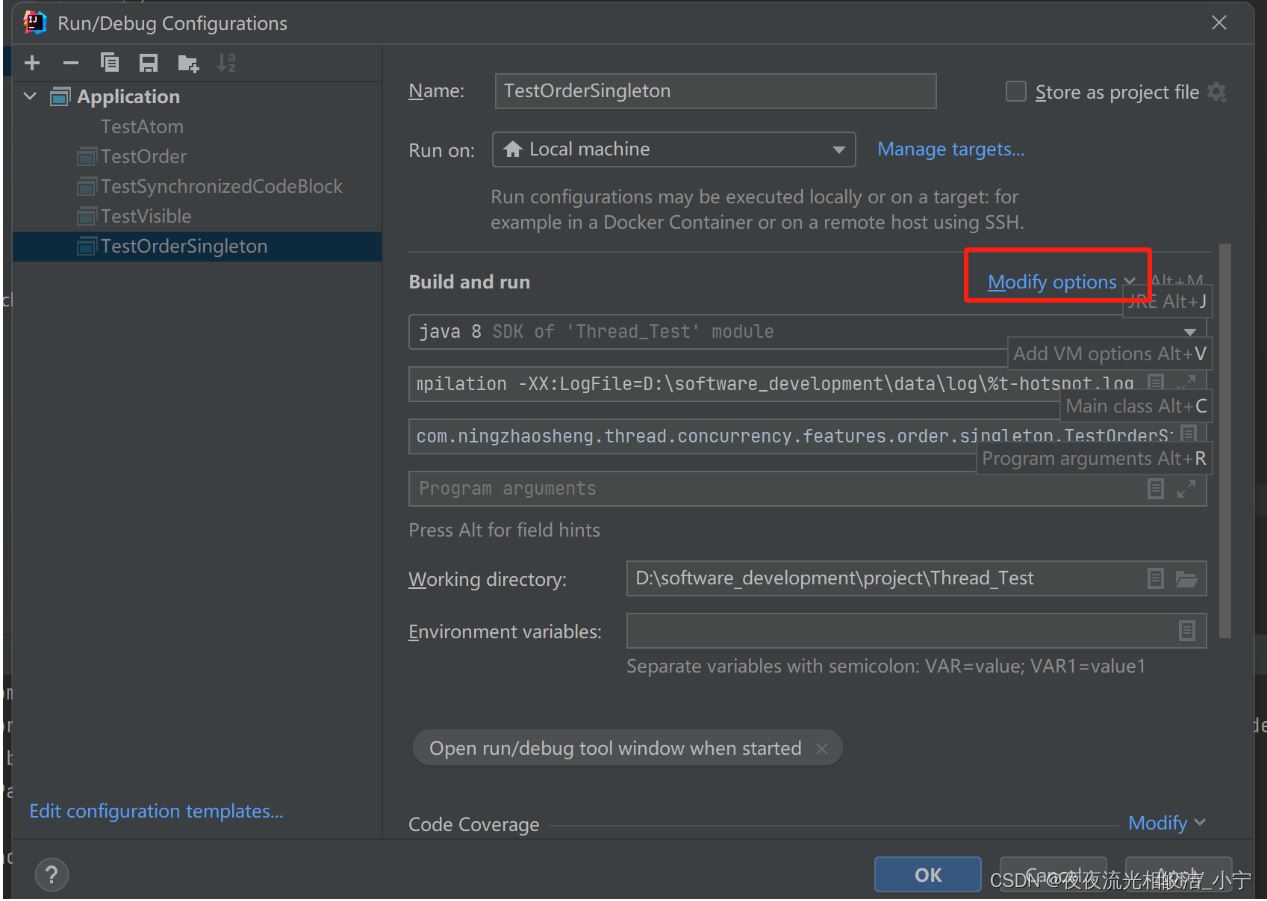
Task: Open Environment variables edit icon
Action: click(1186, 631)
